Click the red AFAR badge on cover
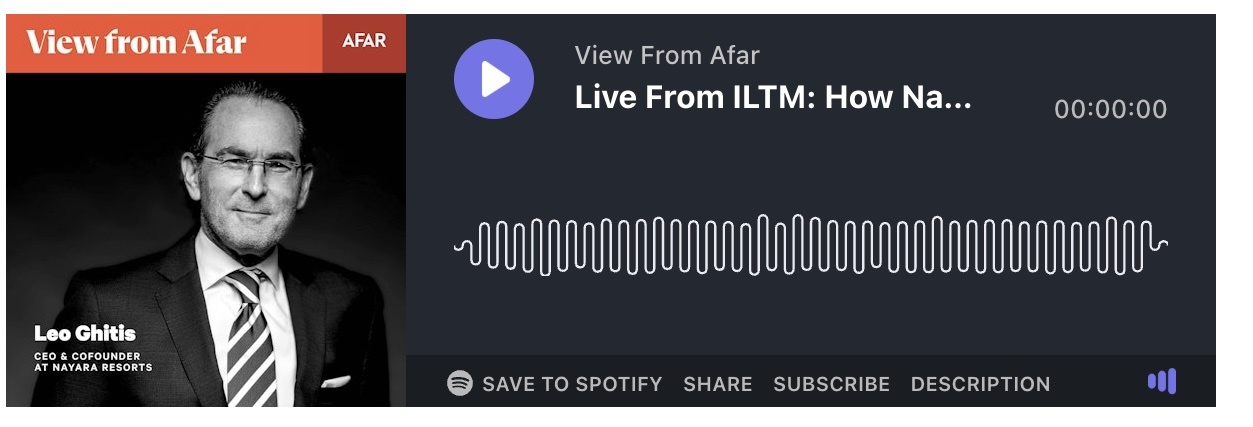Viewport: 1253px width, 427px height. coord(364,42)
